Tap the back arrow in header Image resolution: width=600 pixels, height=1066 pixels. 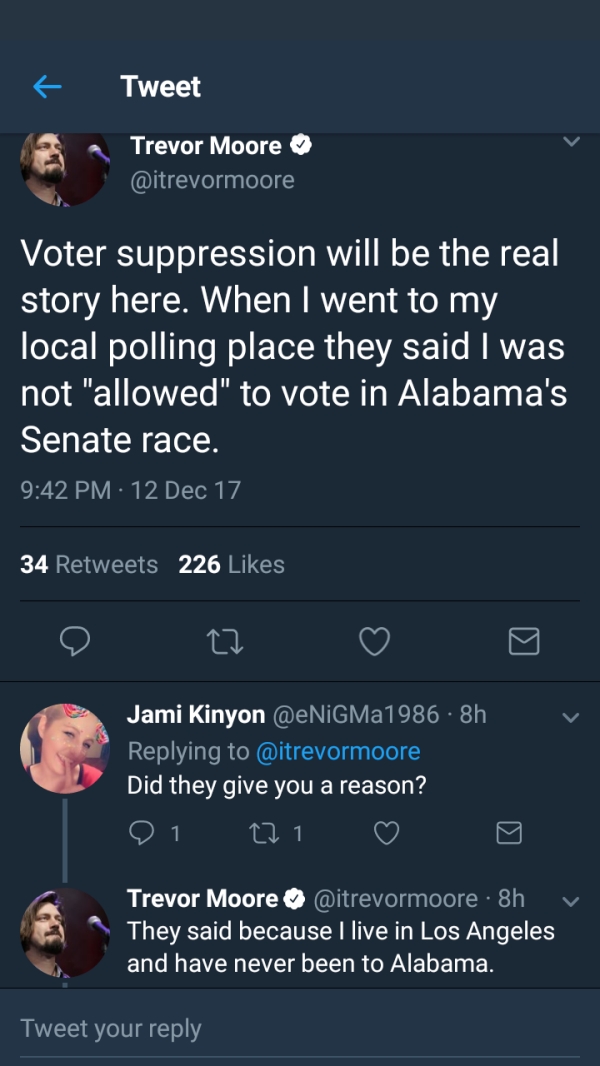tap(47, 87)
